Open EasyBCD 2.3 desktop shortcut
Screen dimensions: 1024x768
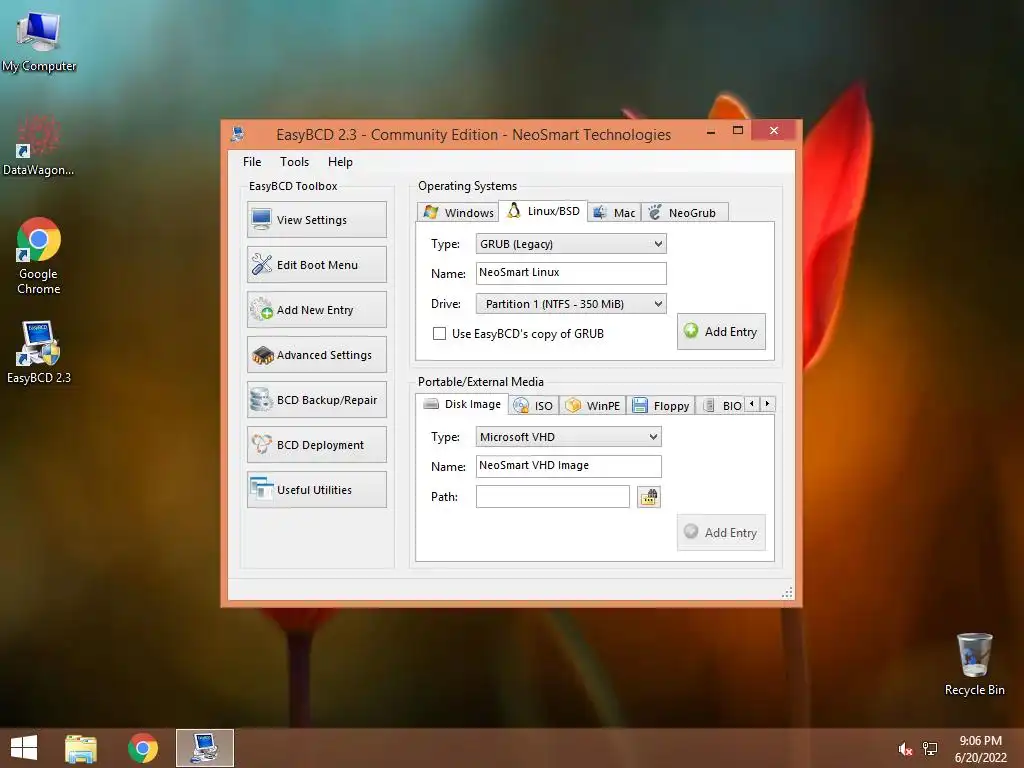(39, 352)
